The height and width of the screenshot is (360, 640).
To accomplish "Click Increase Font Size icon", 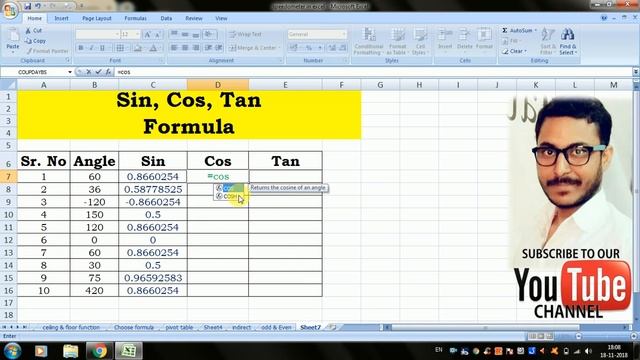I will (148, 35).
